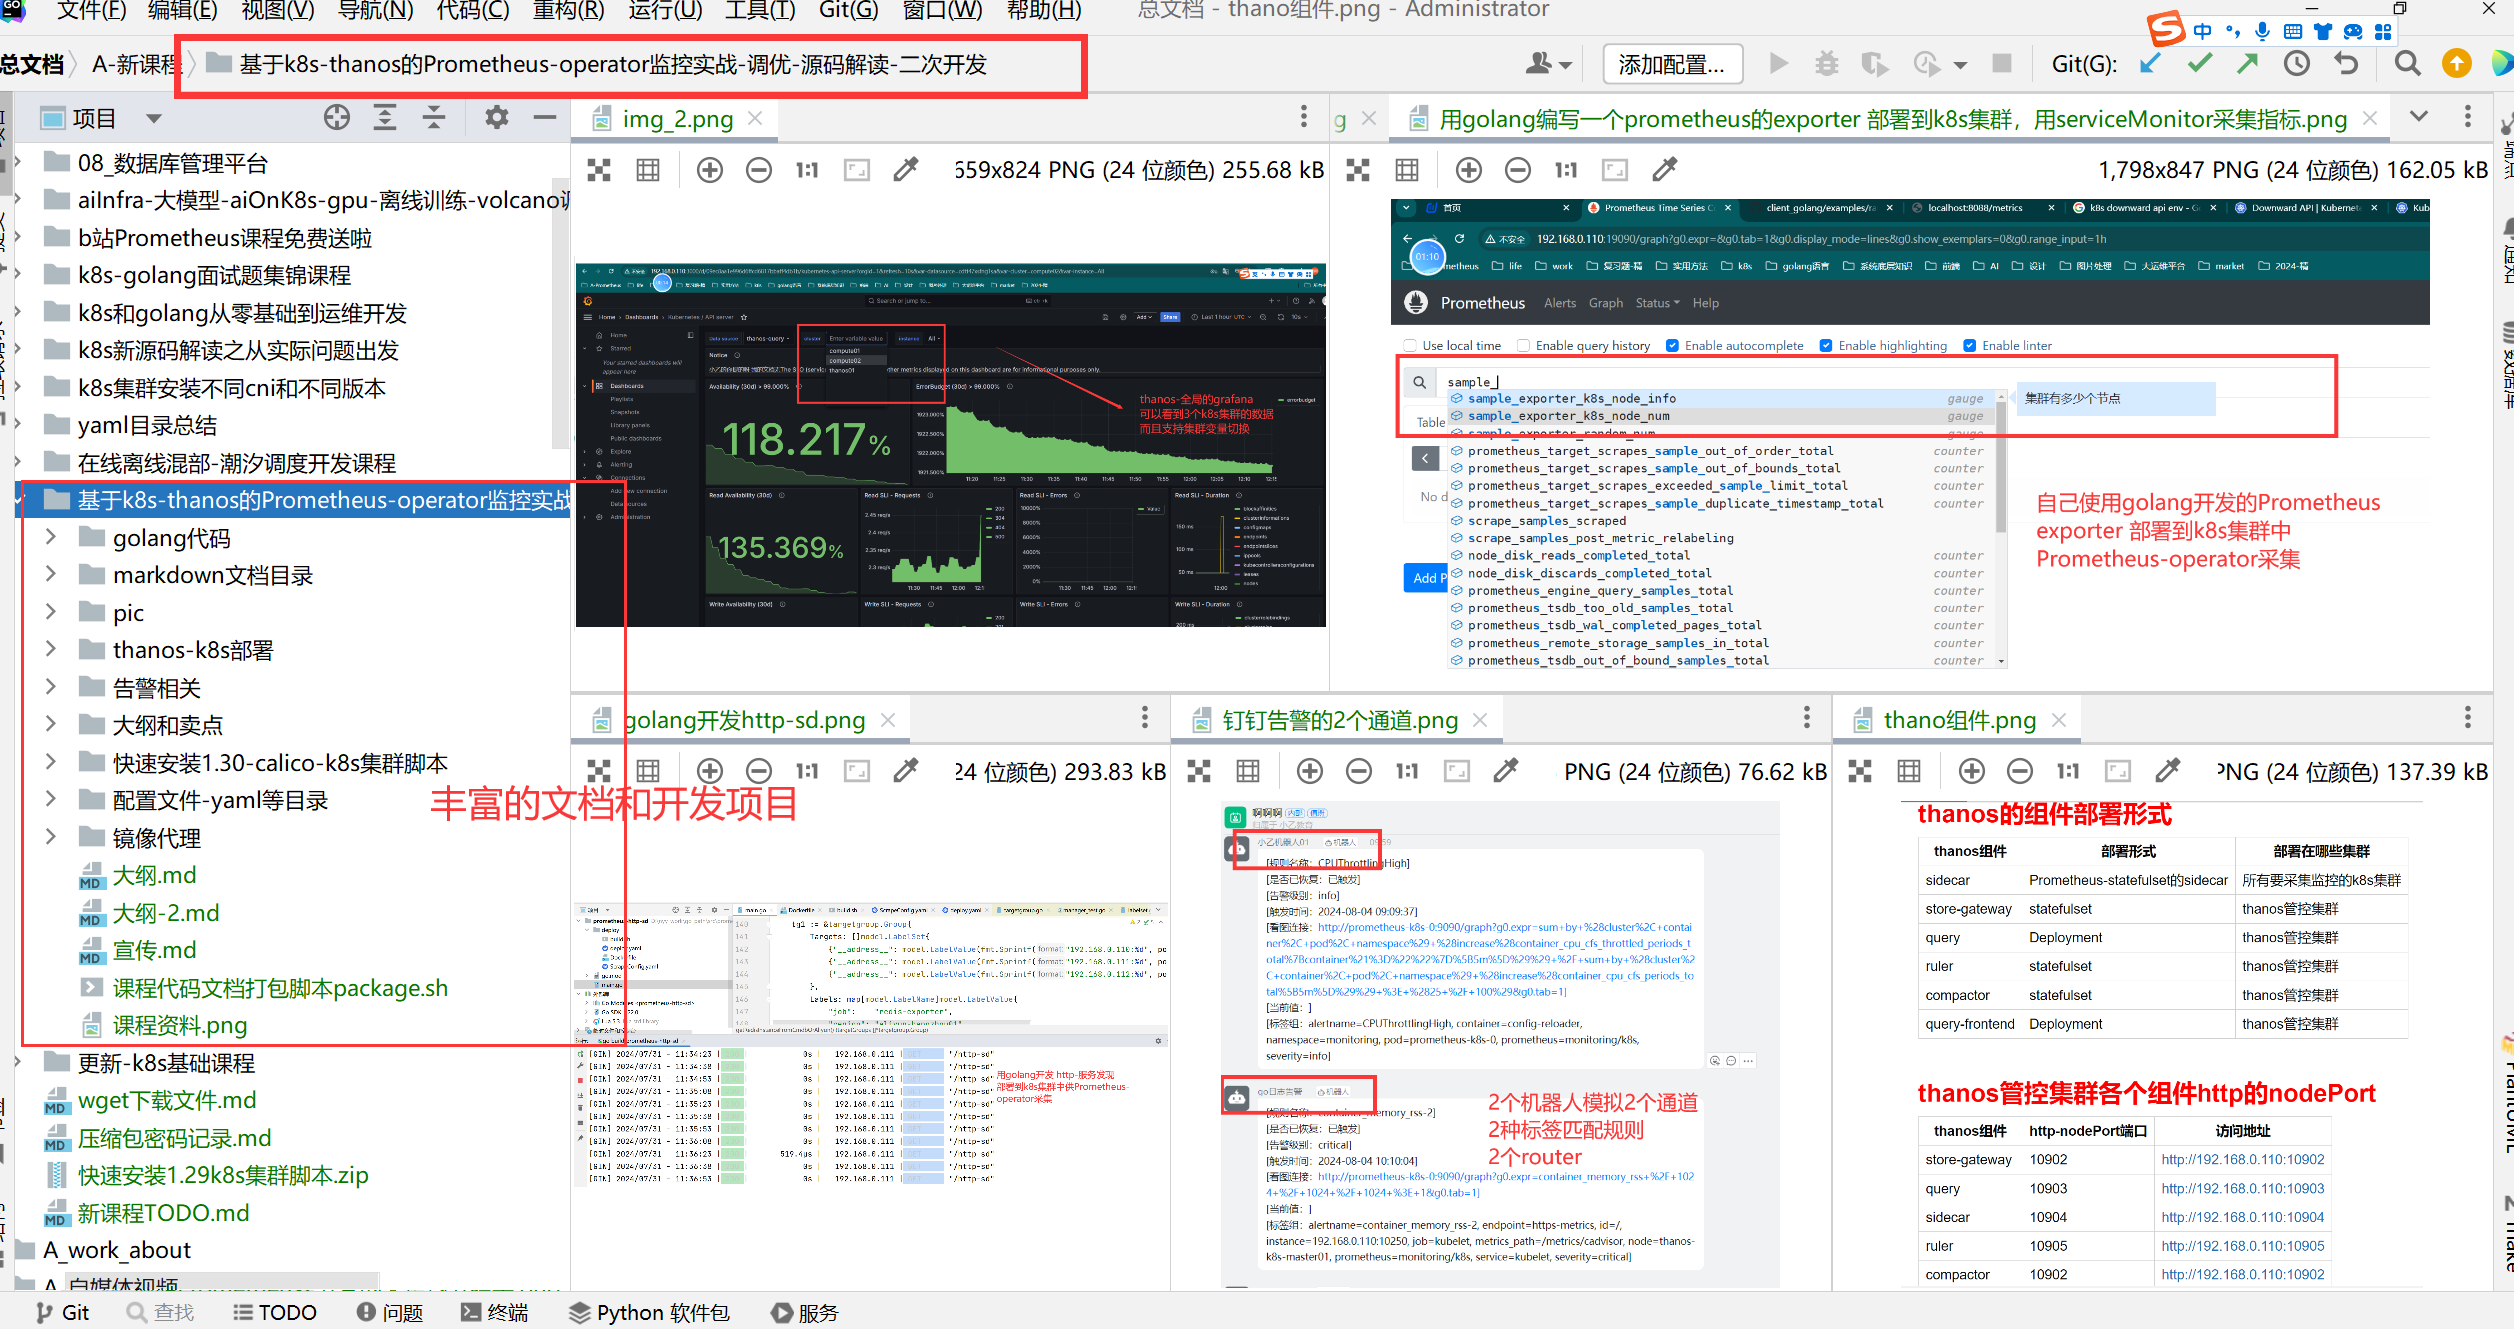Open the search everywhere magnifier icon
The width and height of the screenshot is (2514, 1329).
click(x=2408, y=64)
